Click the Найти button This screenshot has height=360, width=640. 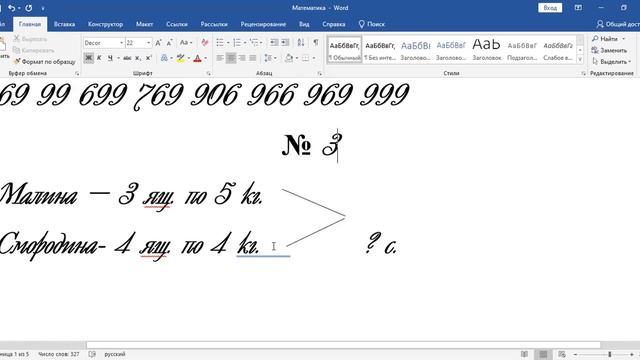pyautogui.click(x=608, y=39)
